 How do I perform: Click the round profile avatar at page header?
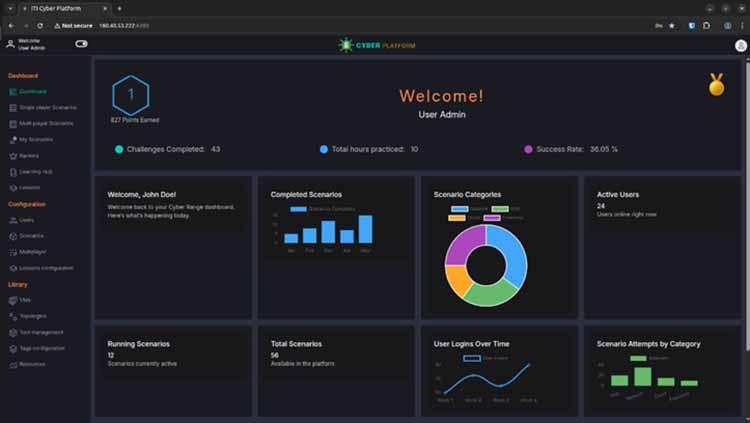[740, 45]
